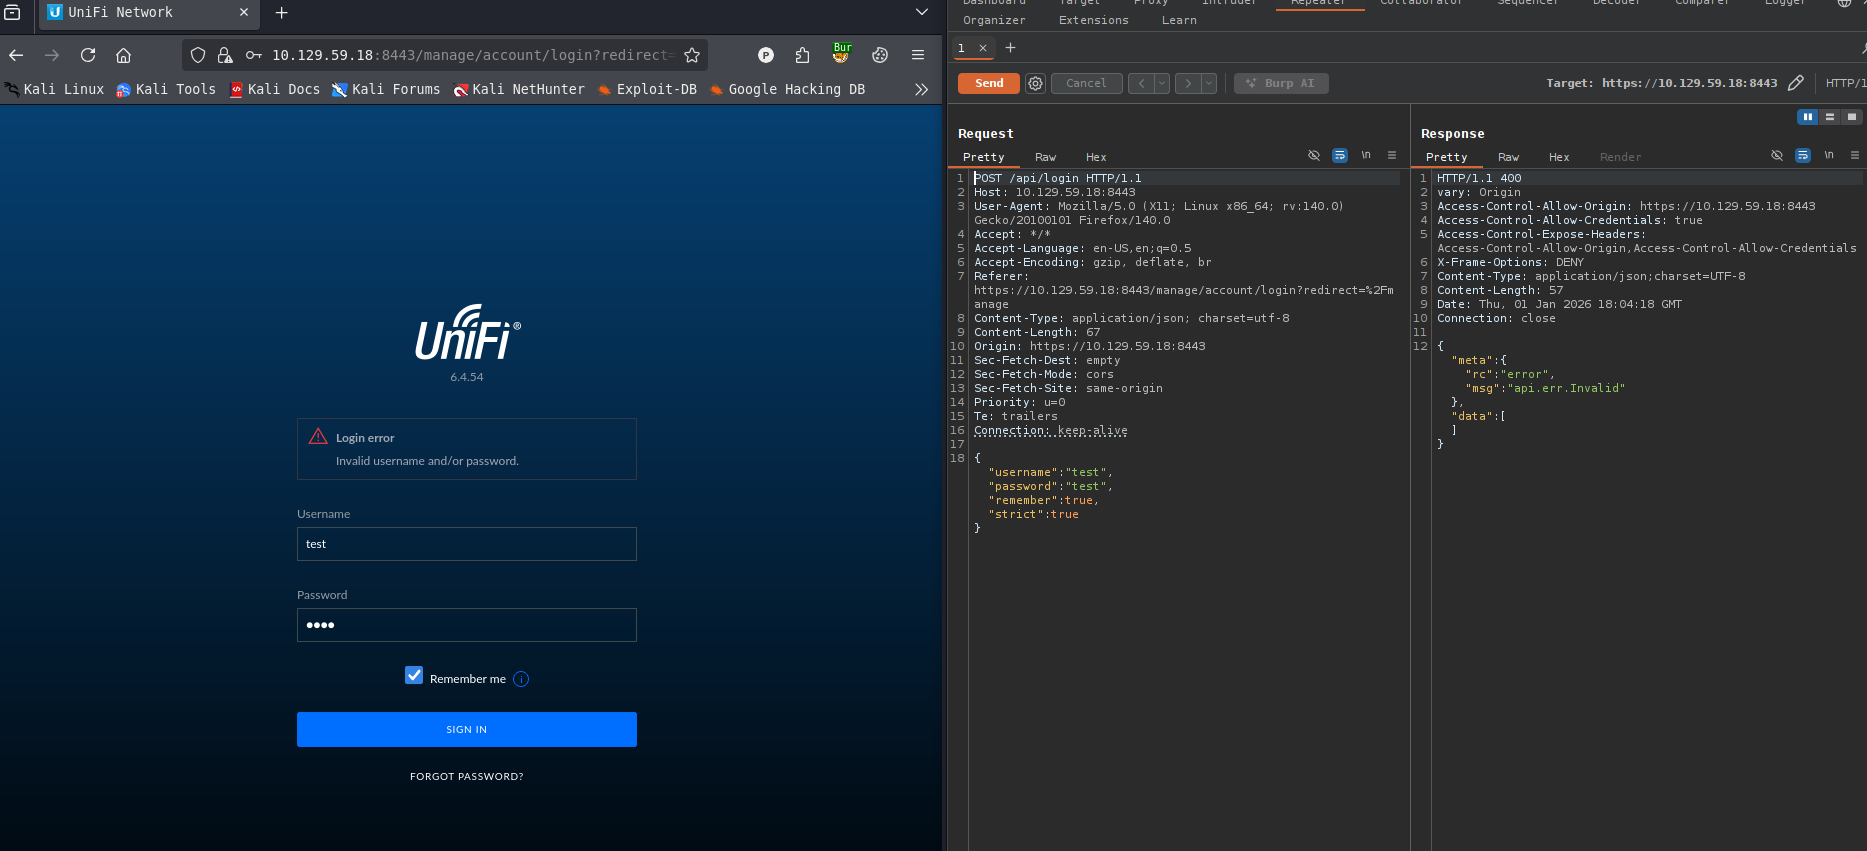The image size is (1867, 851).
Task: Bookmark this page with star icon
Action: [x=692, y=55]
